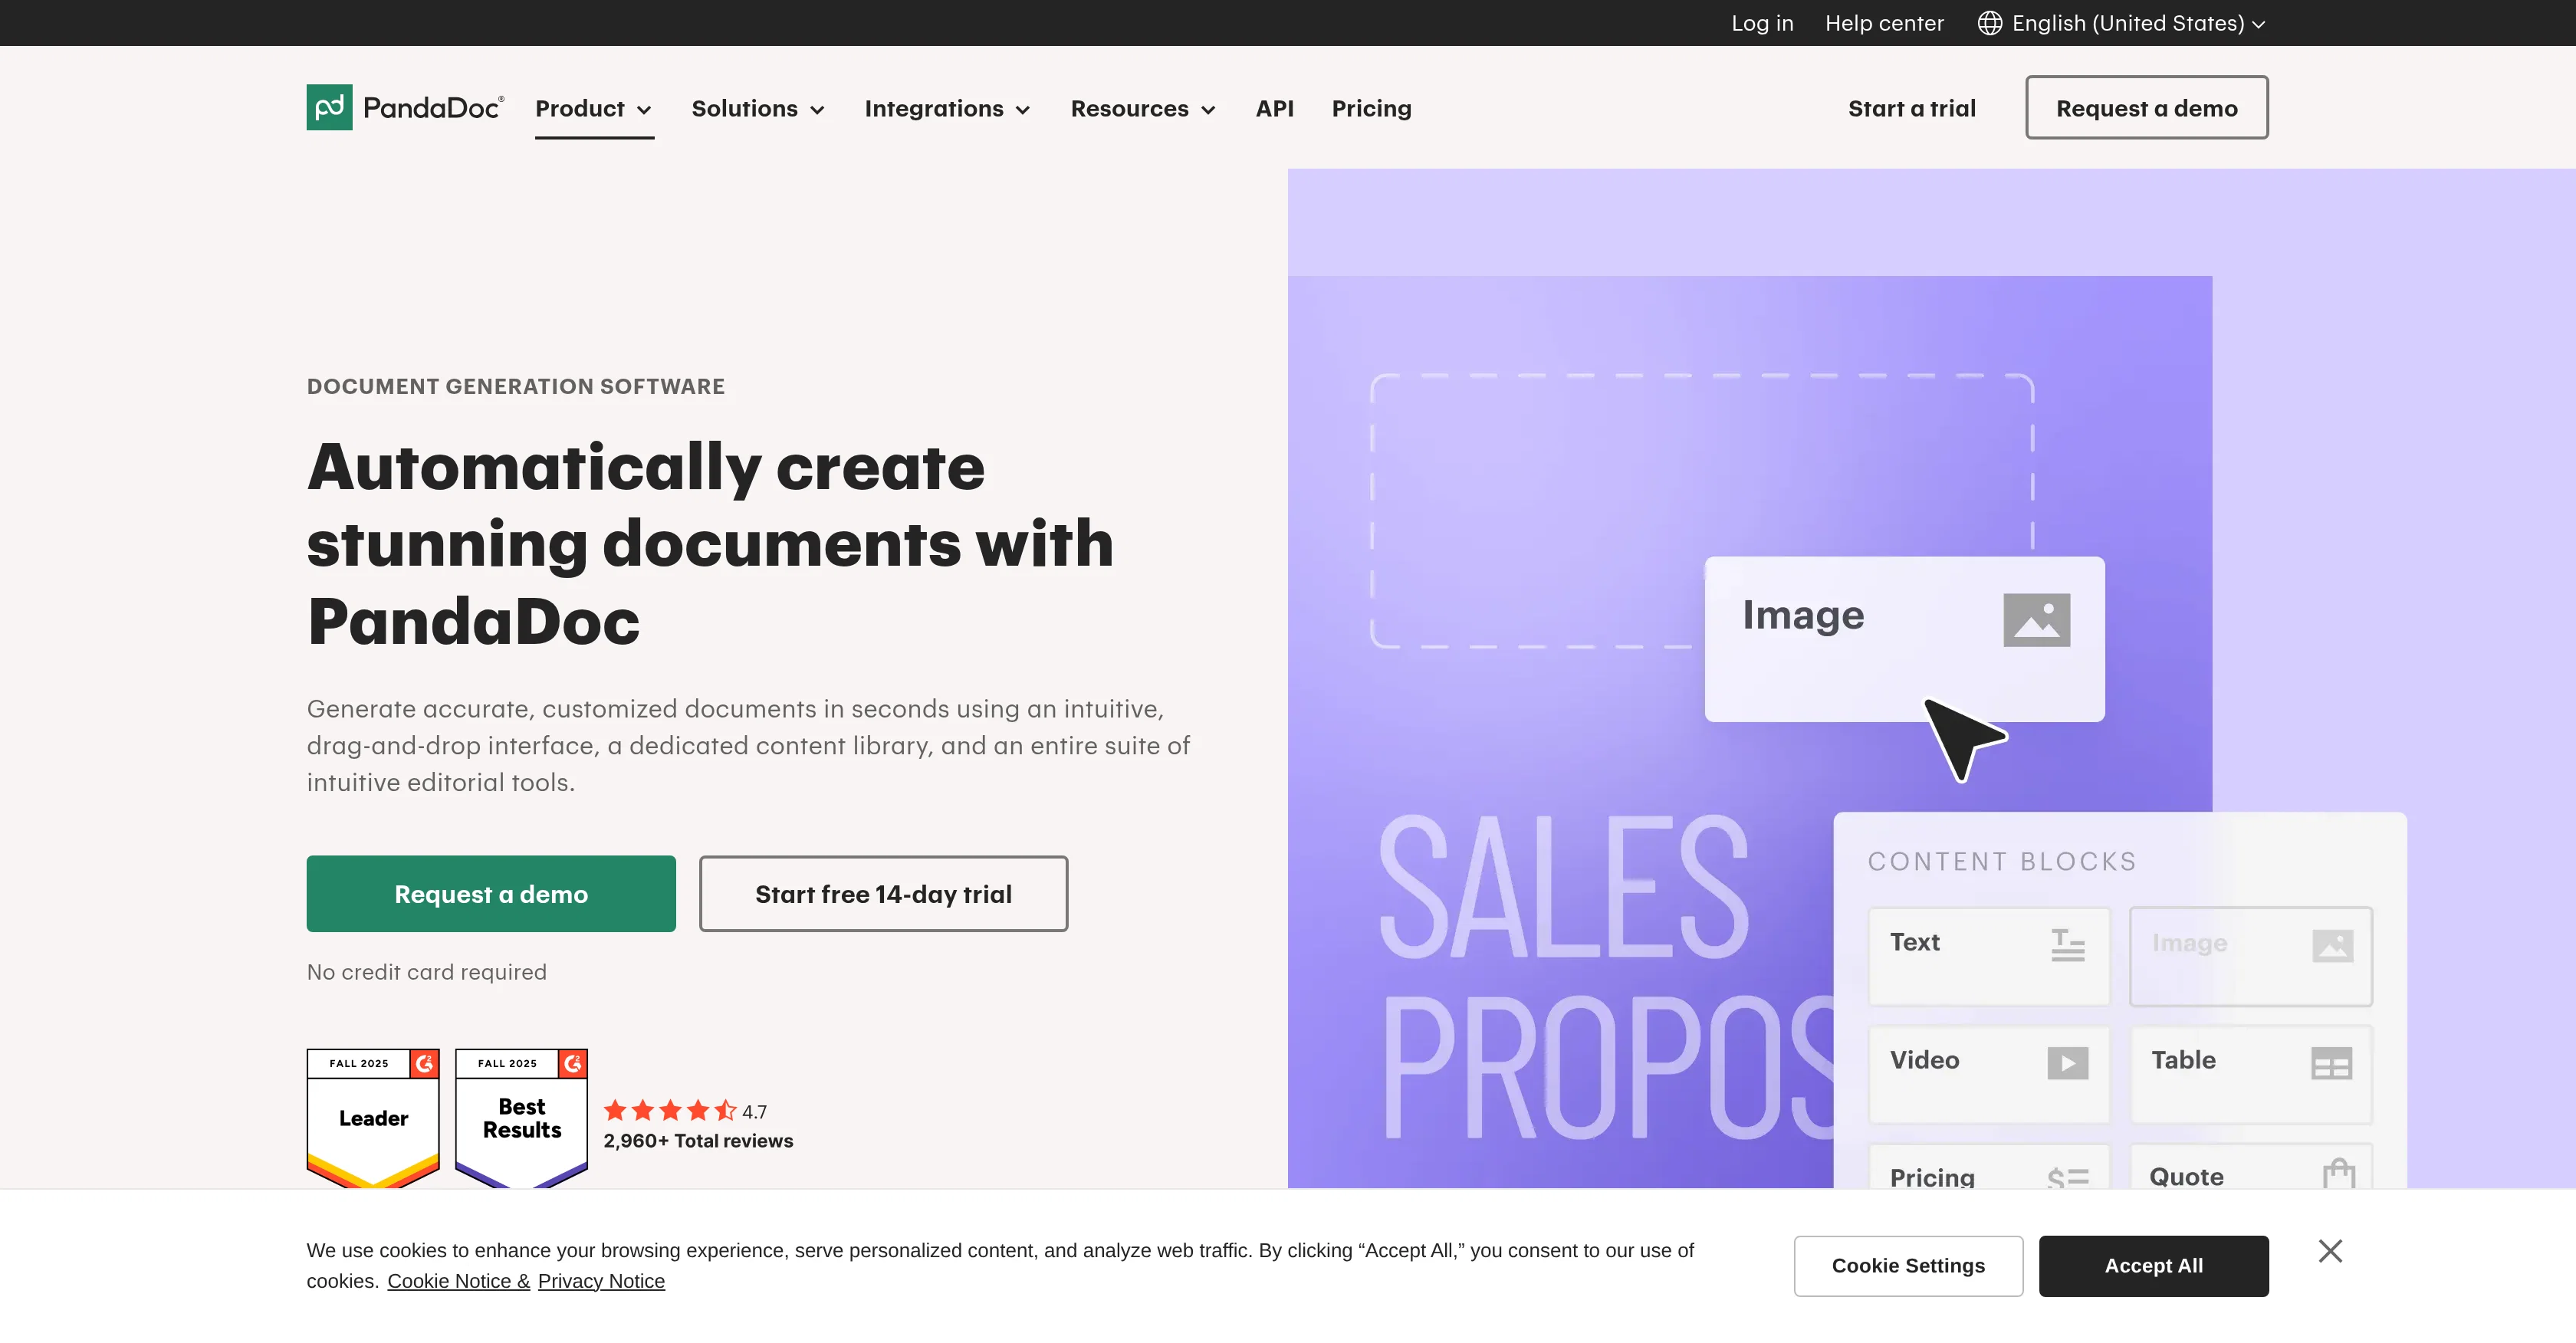The height and width of the screenshot is (1343, 2576).
Task: Click the 4.7 rating value
Action: 754,1112
